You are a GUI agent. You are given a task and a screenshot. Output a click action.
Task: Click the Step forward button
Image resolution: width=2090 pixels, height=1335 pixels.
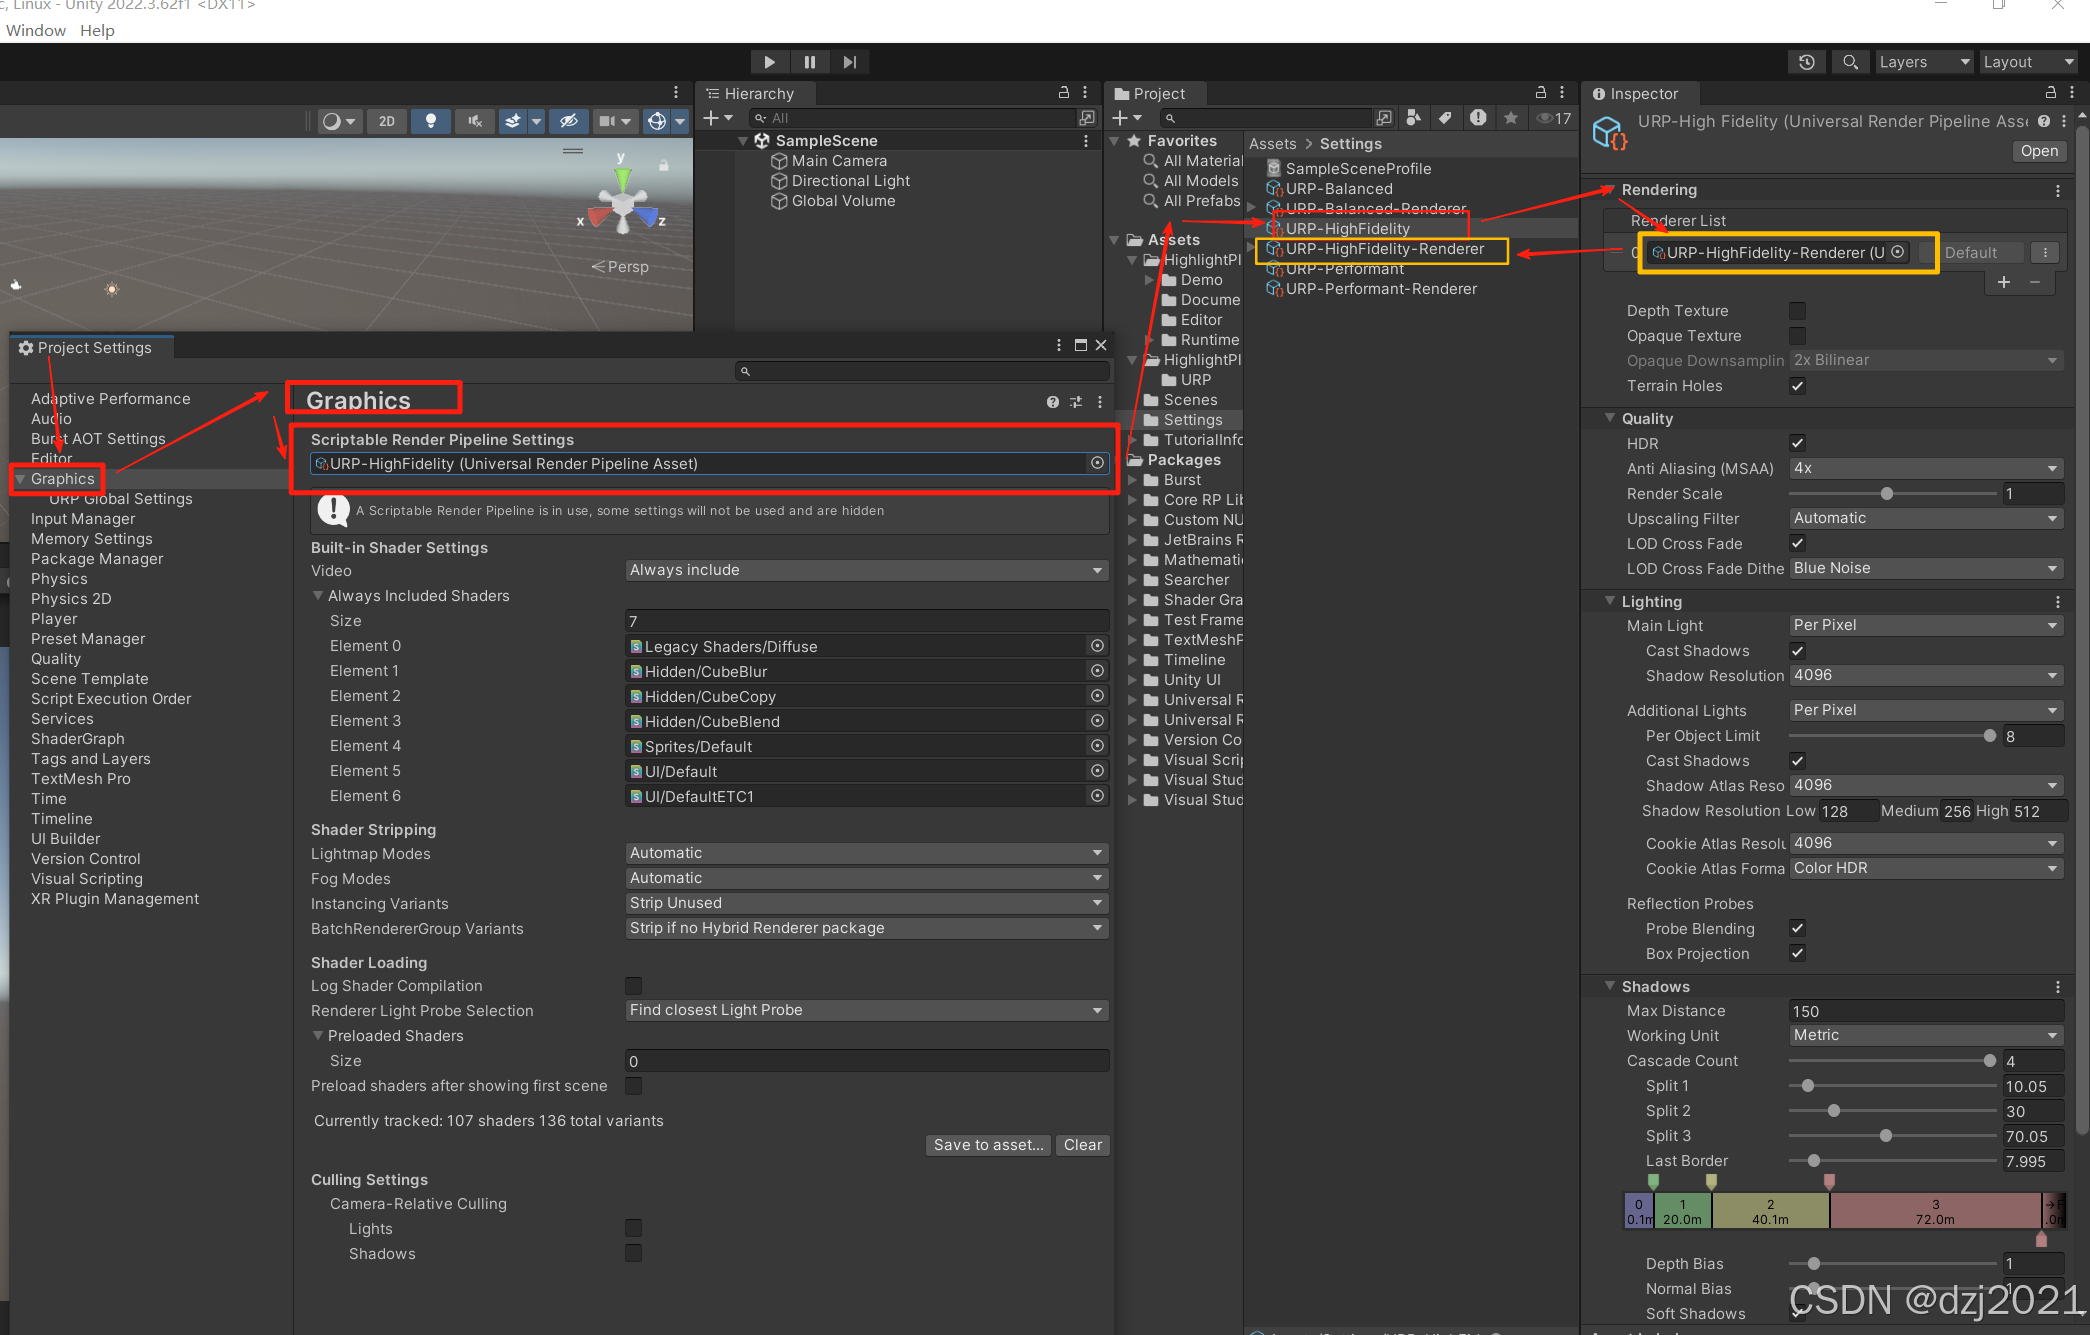(849, 62)
